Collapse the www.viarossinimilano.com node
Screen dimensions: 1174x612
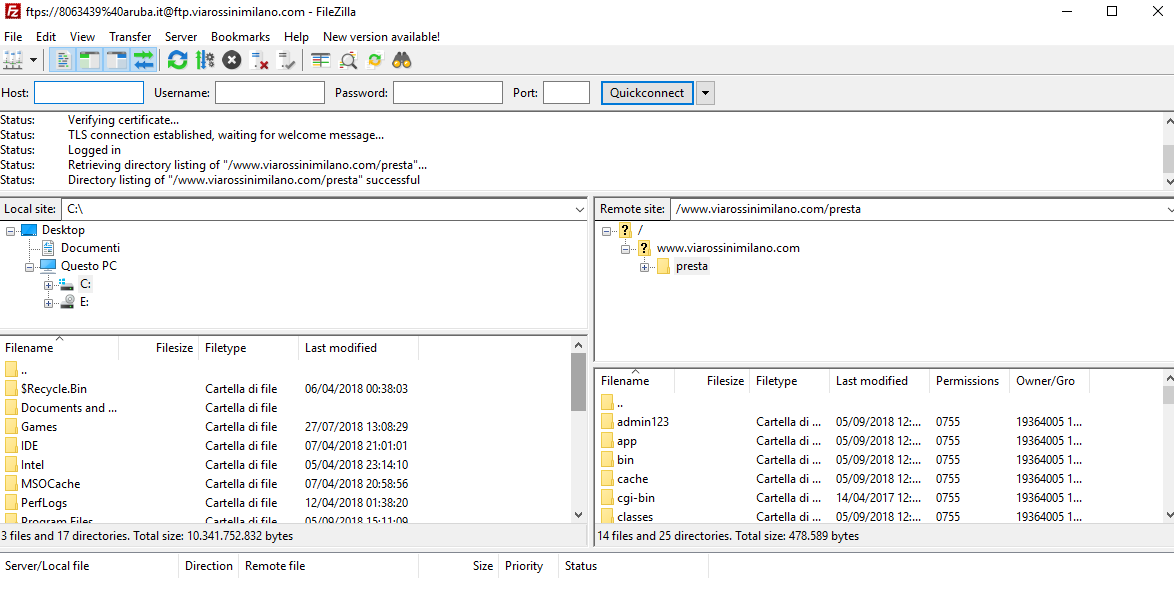[x=625, y=249]
